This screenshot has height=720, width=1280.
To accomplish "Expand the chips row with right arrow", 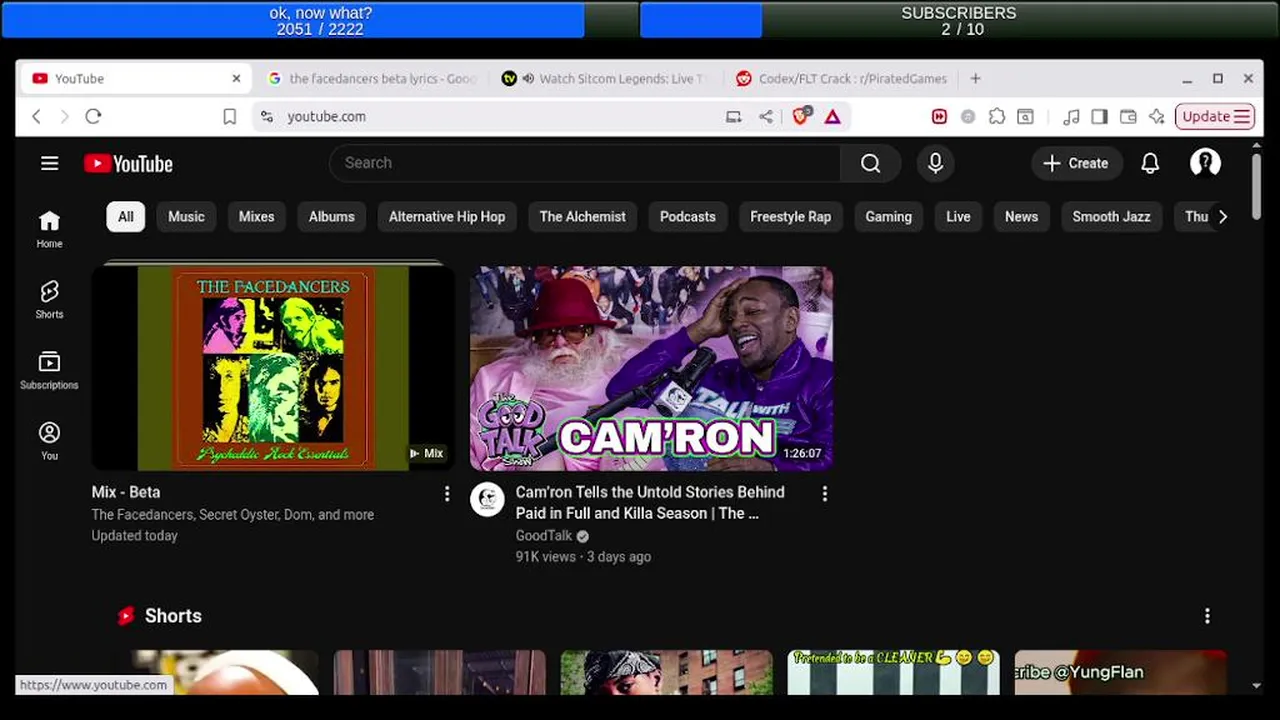I will (1222, 217).
